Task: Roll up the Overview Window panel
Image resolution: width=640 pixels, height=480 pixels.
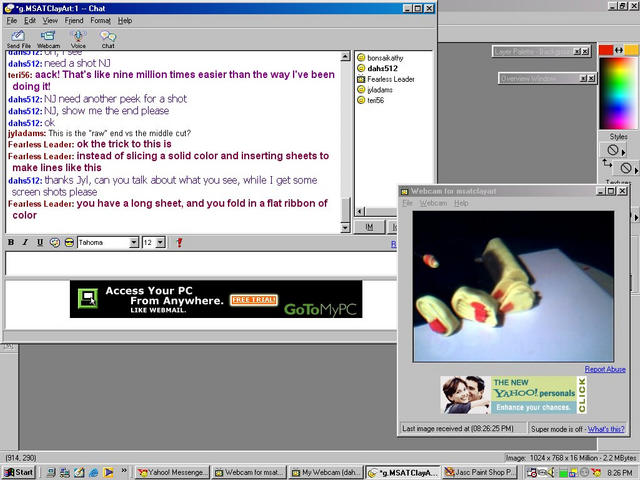Action: (583, 78)
